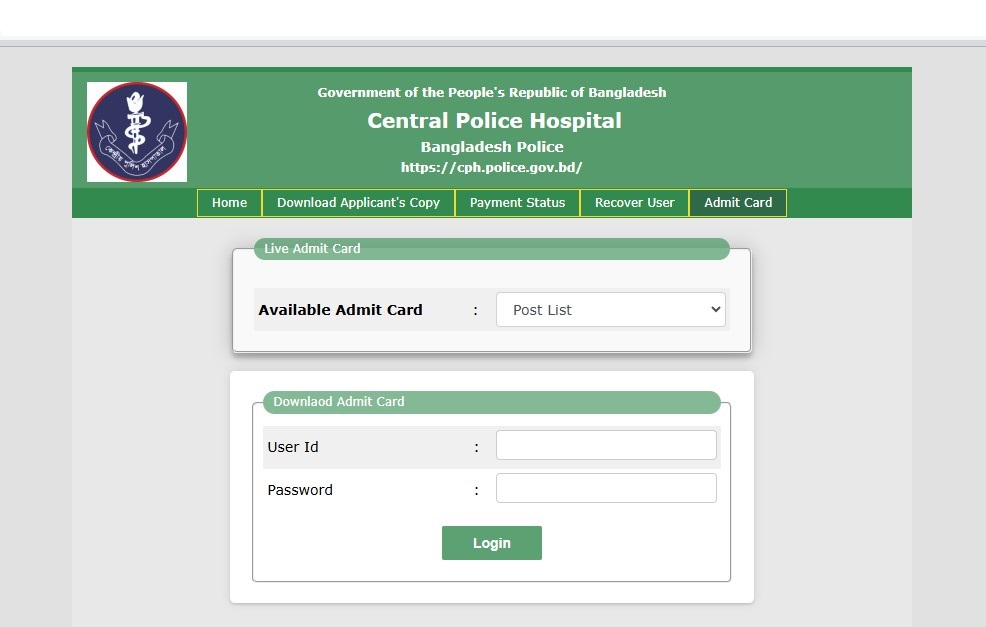986x627 pixels.
Task: Click the Central Police Hospital emblem logo
Action: click(136, 132)
